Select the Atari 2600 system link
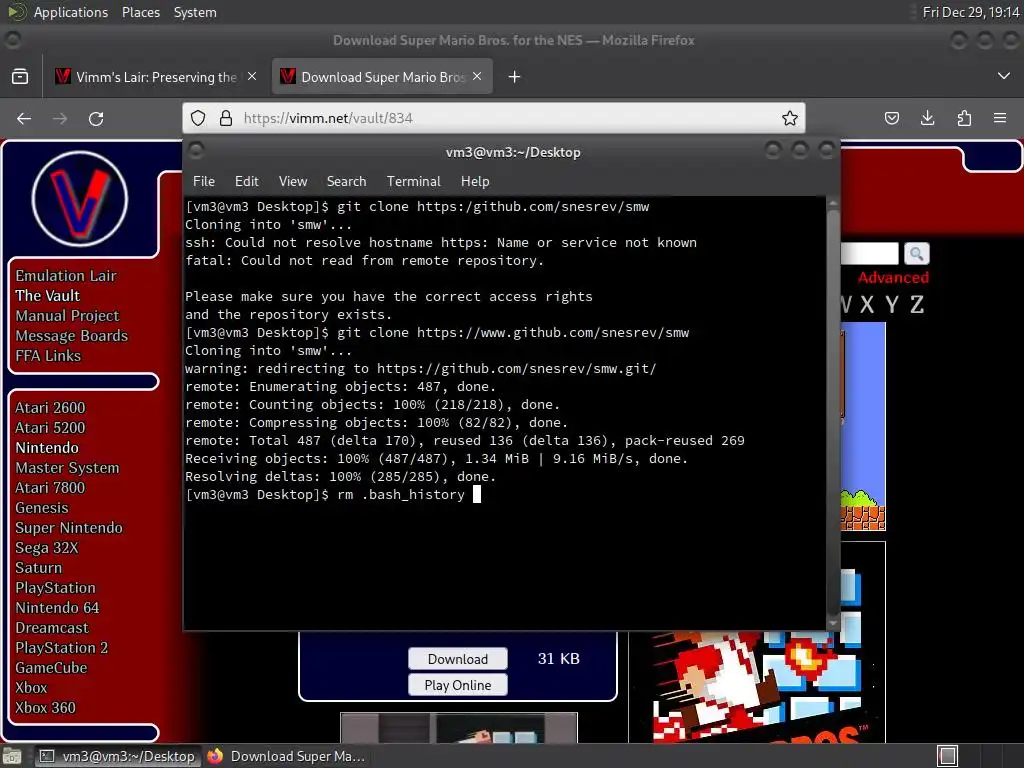Viewport: 1024px width, 768px height. [x=50, y=408]
